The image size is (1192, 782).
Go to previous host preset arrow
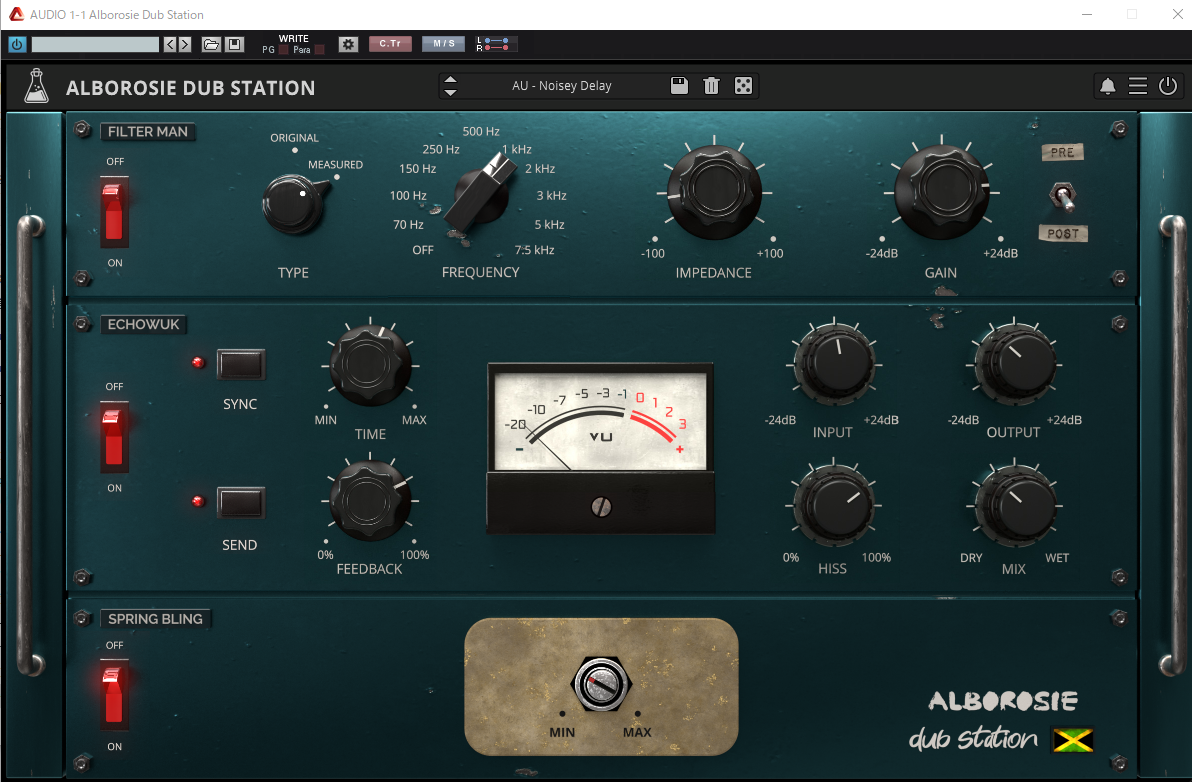click(170, 44)
